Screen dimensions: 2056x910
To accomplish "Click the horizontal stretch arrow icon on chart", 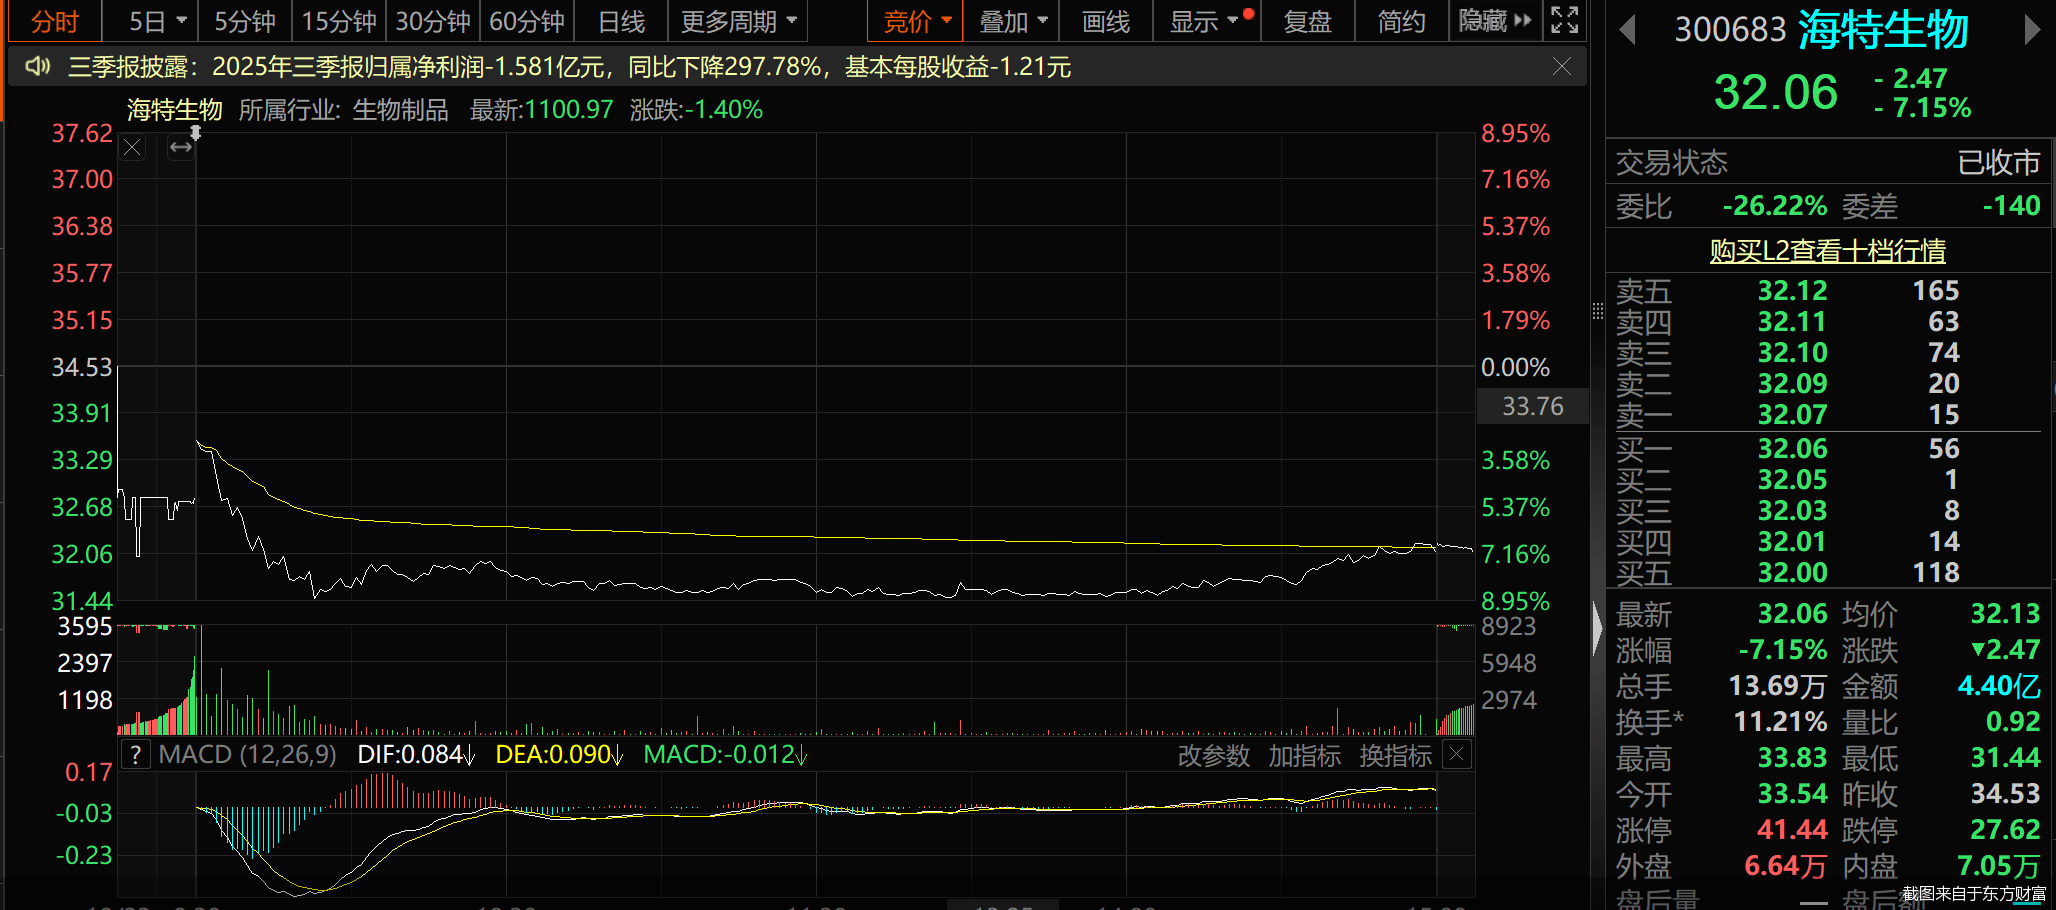I will click(180, 148).
